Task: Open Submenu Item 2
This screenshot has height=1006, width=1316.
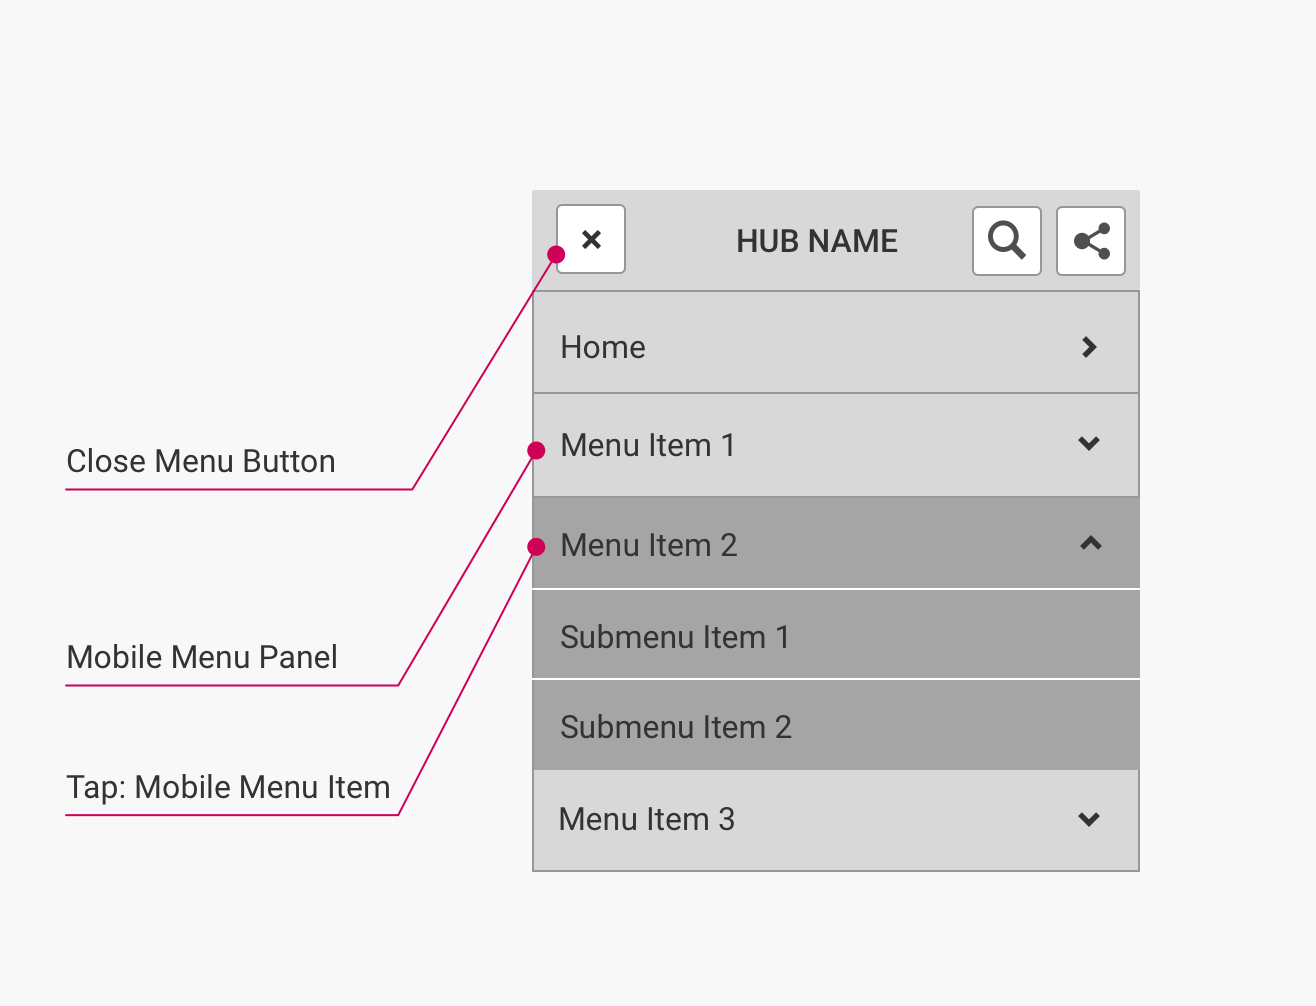Action: coord(836,725)
